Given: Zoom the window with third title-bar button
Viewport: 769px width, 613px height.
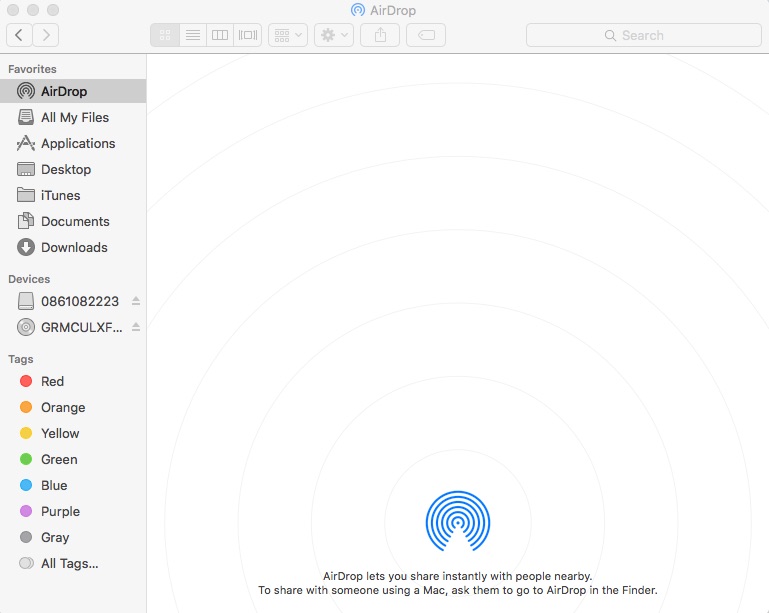Looking at the screenshot, I should [x=53, y=10].
